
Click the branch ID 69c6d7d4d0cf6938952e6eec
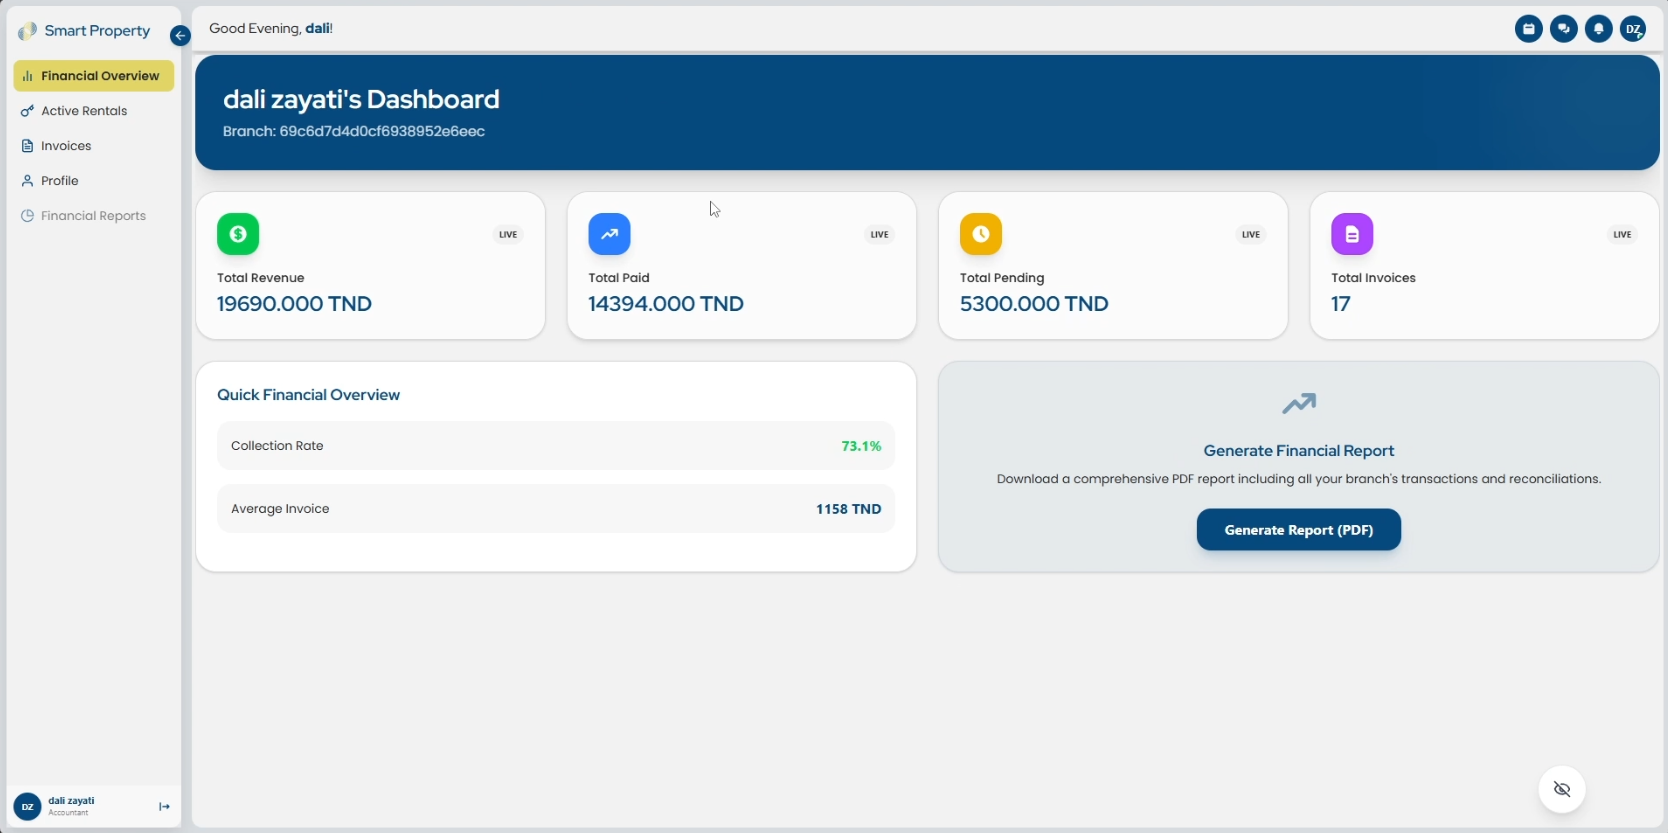pos(382,132)
